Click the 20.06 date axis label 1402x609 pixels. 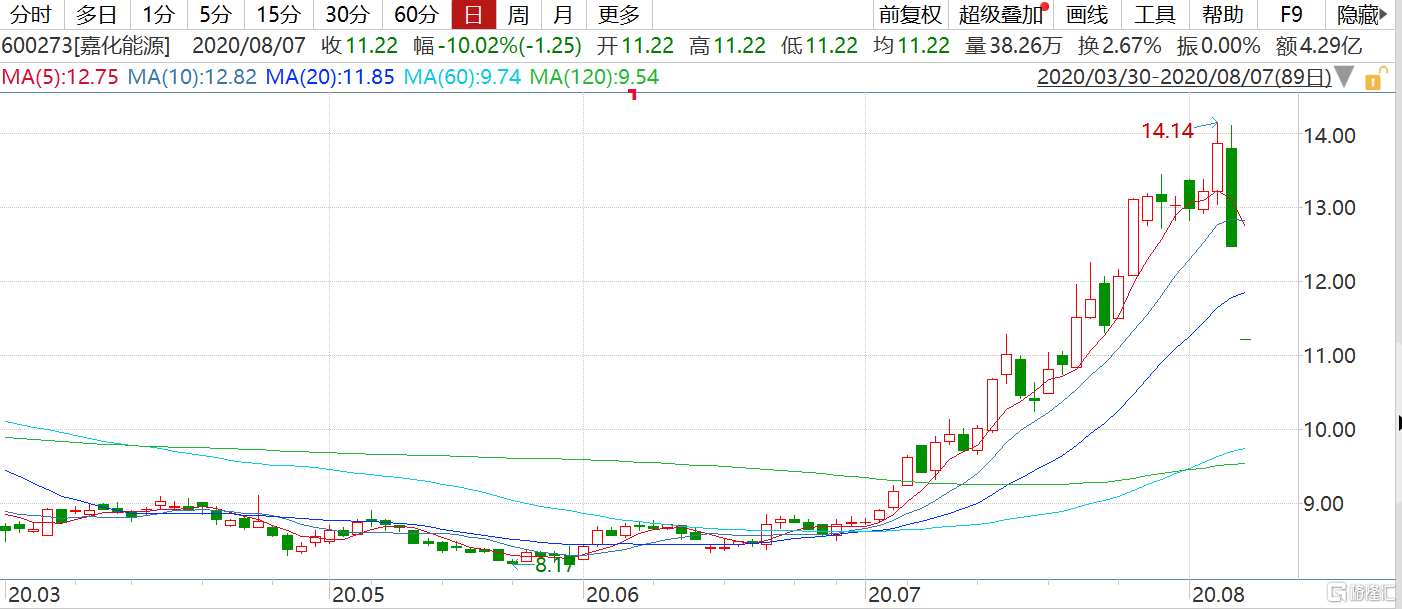(x=612, y=595)
